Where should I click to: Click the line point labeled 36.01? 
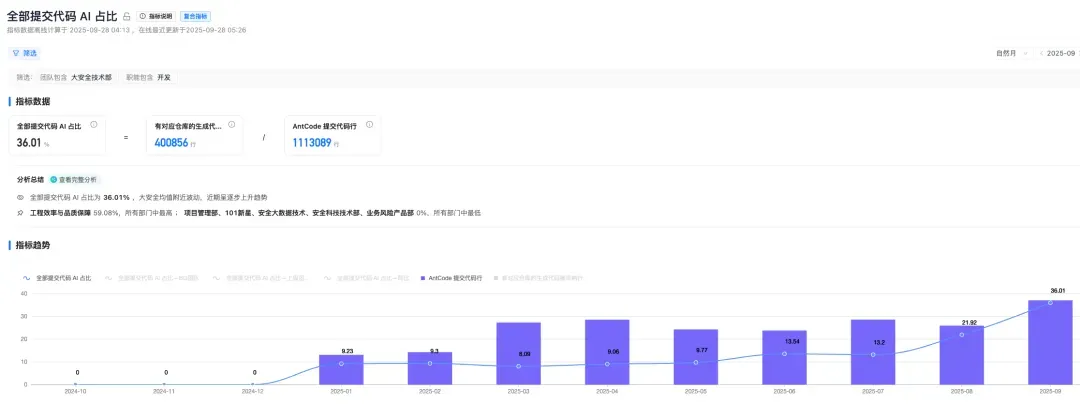[x=1050, y=302]
